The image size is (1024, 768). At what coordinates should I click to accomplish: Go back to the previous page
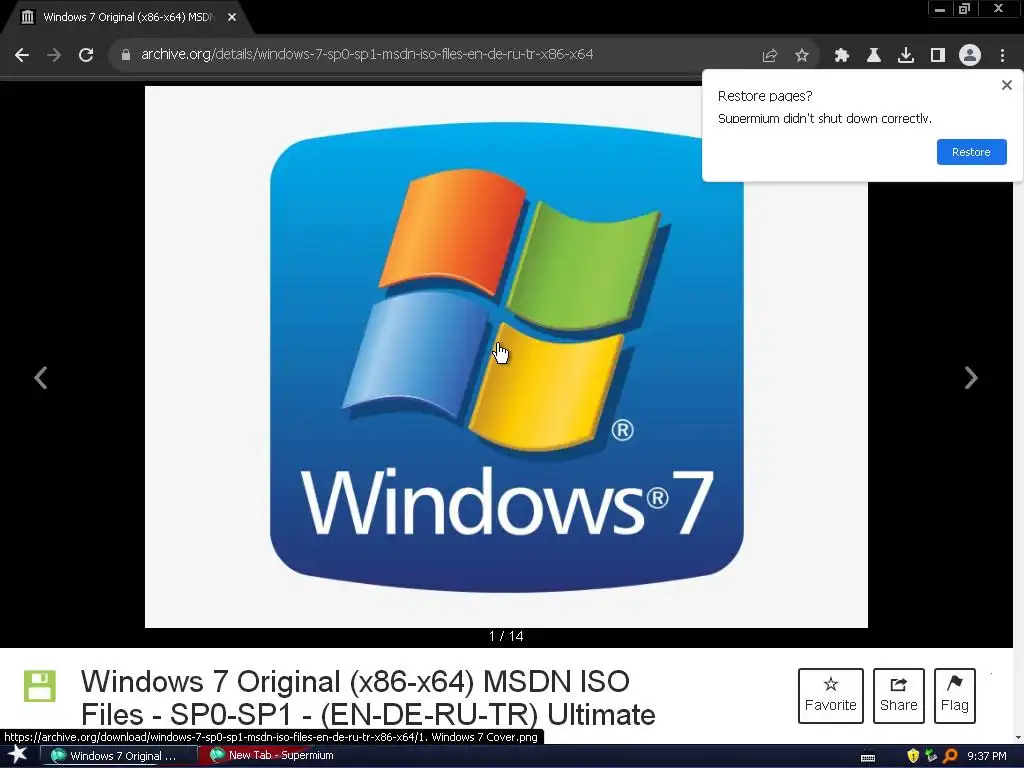(22, 55)
